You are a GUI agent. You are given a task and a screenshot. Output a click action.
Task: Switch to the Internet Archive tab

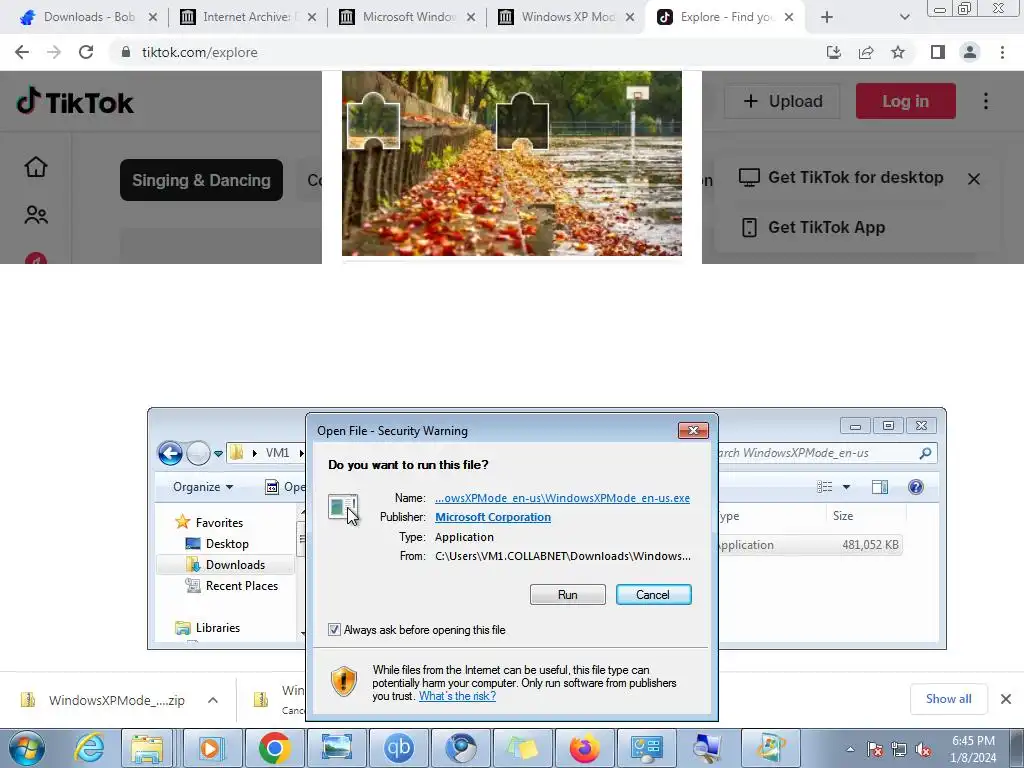tap(248, 17)
